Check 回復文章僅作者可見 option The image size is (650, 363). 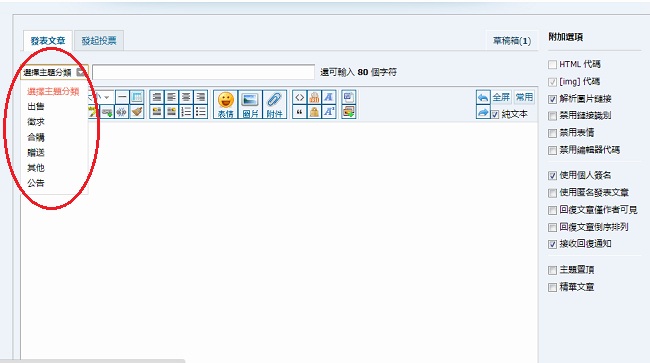[552, 211]
